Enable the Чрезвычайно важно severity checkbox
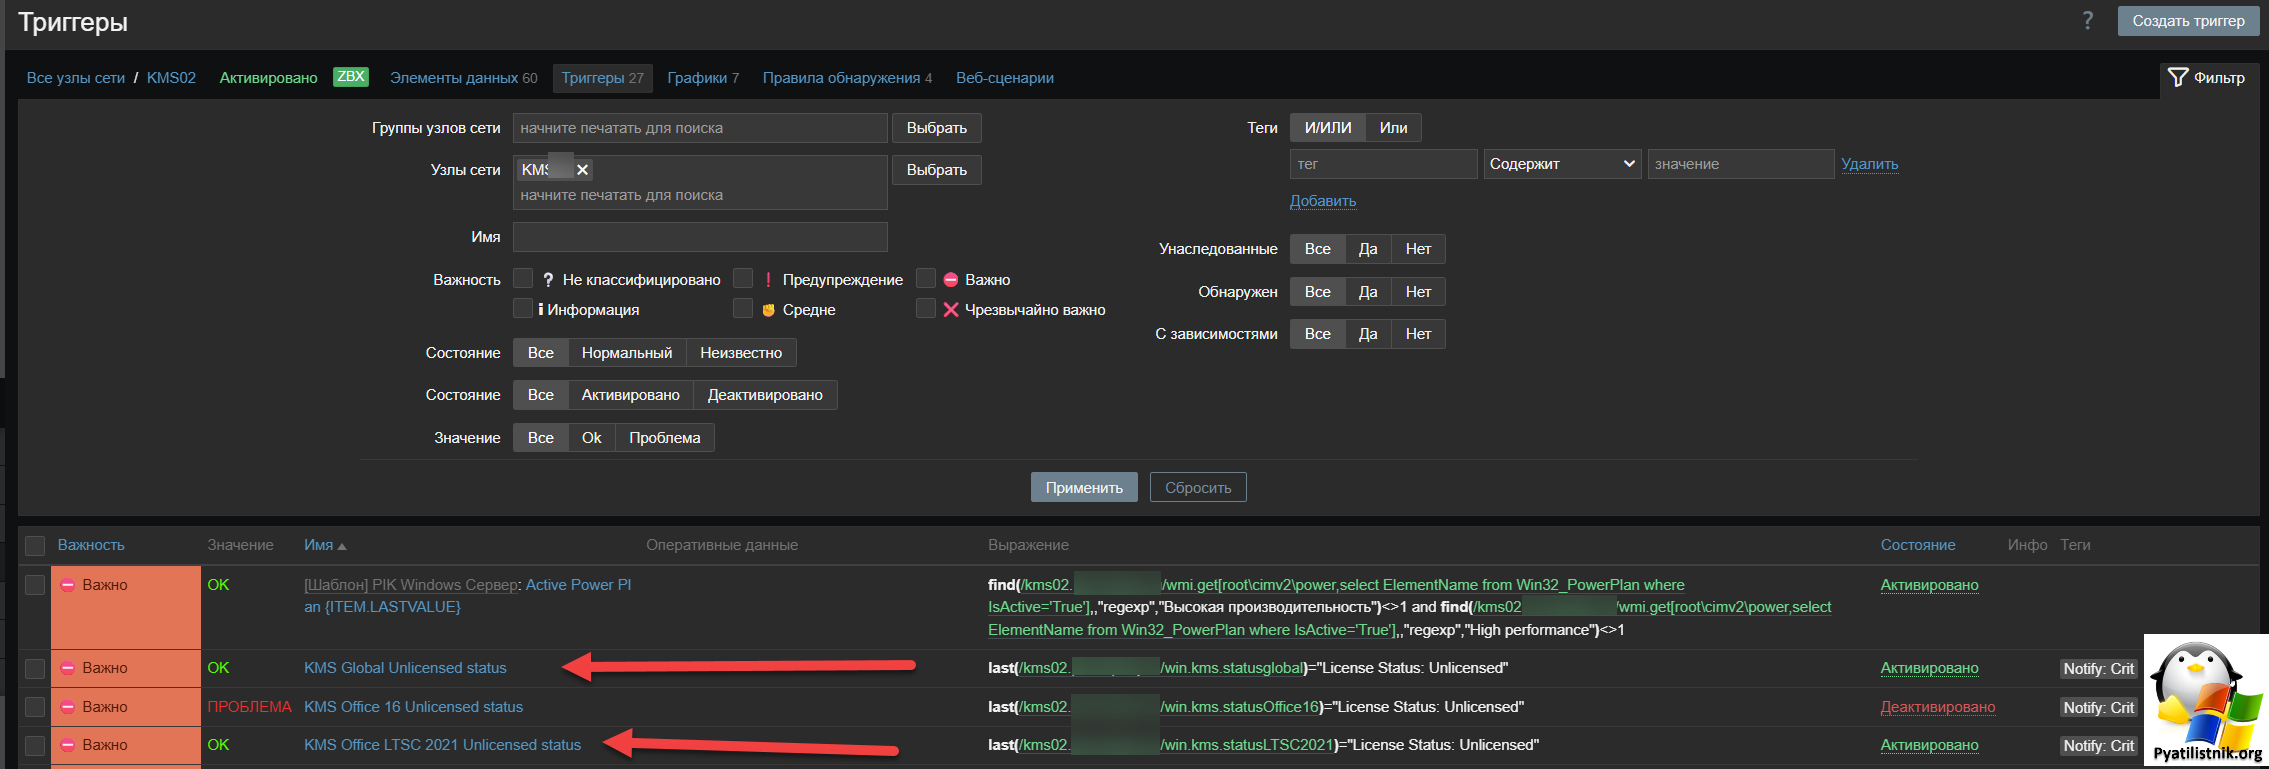The image size is (2269, 769). point(926,308)
